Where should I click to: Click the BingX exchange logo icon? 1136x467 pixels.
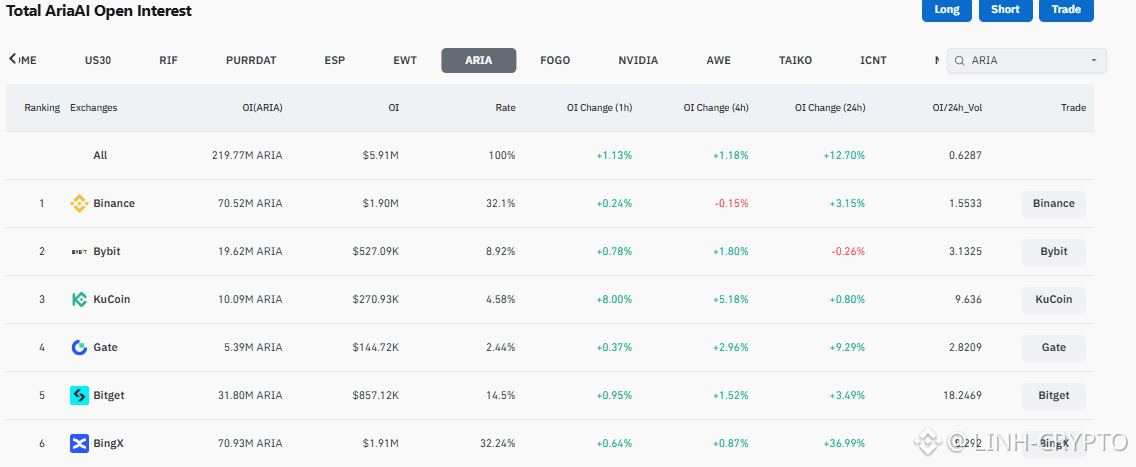coord(79,443)
